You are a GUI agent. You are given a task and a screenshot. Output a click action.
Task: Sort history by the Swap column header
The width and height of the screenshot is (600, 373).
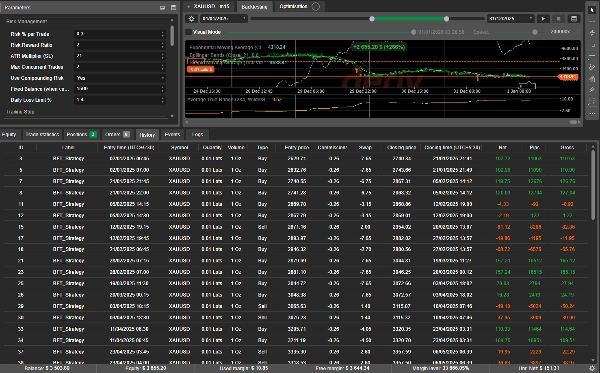(365, 147)
